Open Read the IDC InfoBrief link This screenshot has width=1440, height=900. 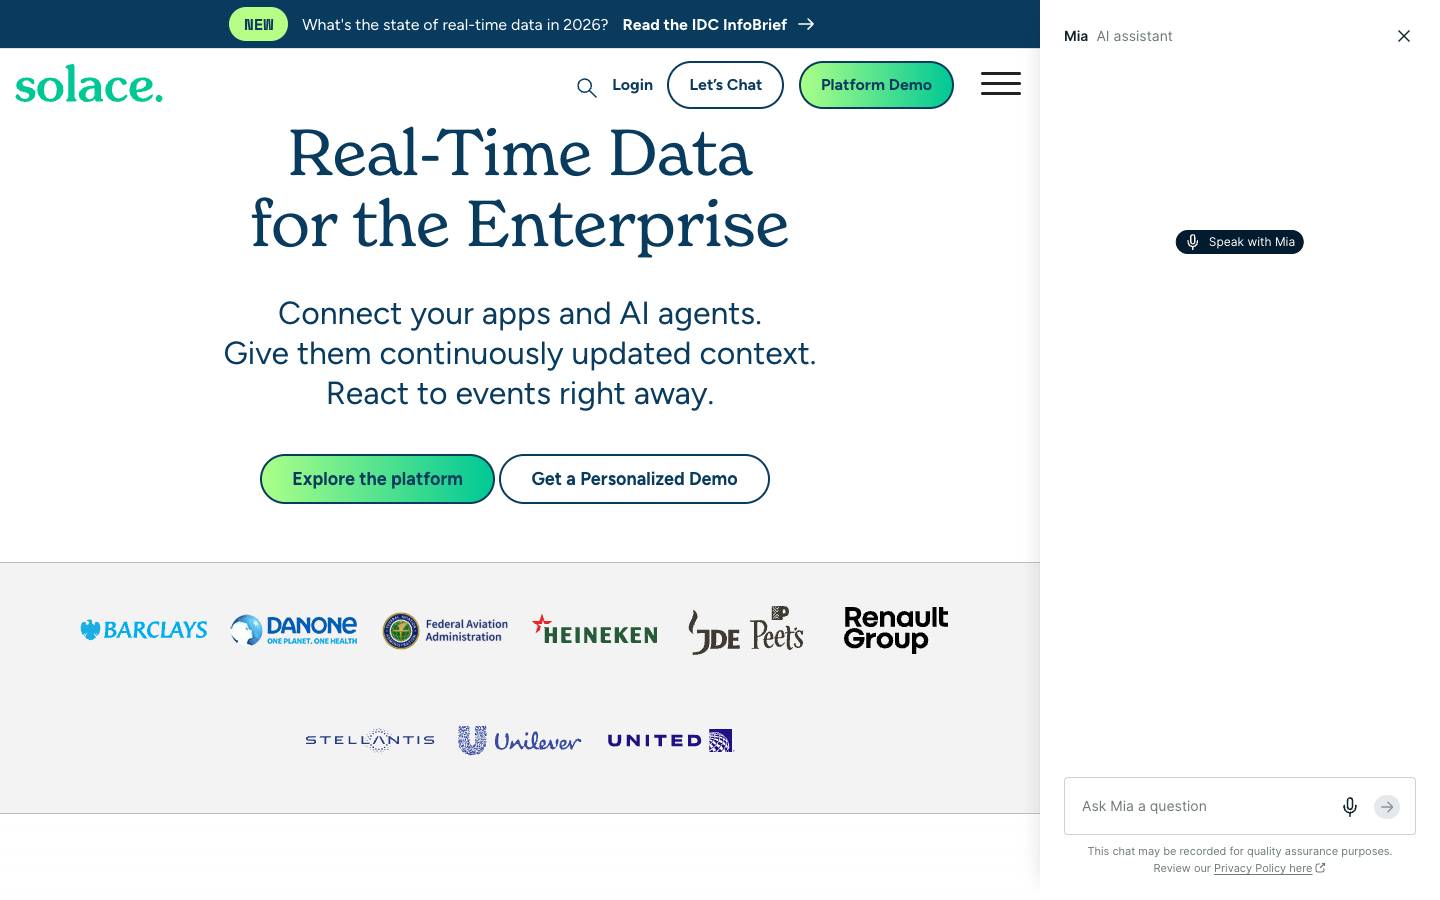coord(718,24)
